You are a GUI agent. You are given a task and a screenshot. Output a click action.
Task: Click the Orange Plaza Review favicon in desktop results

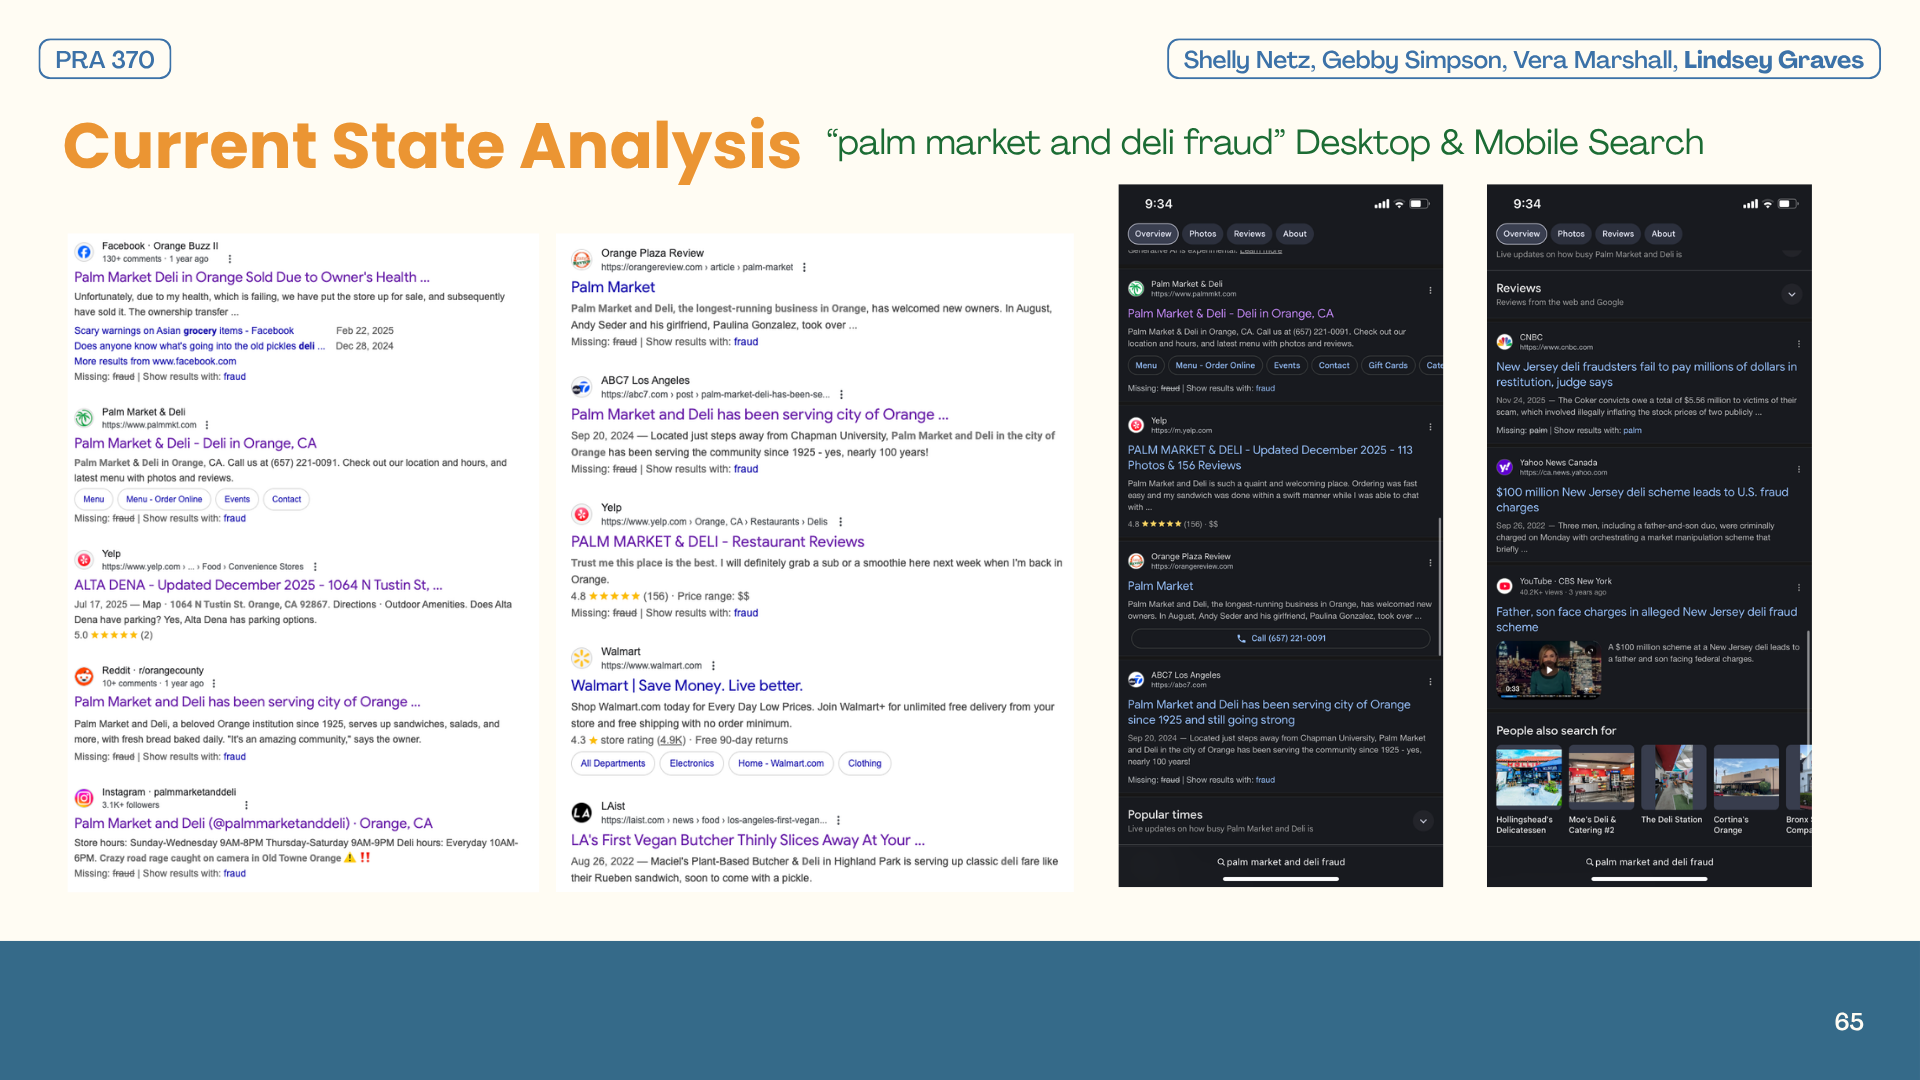tap(581, 260)
